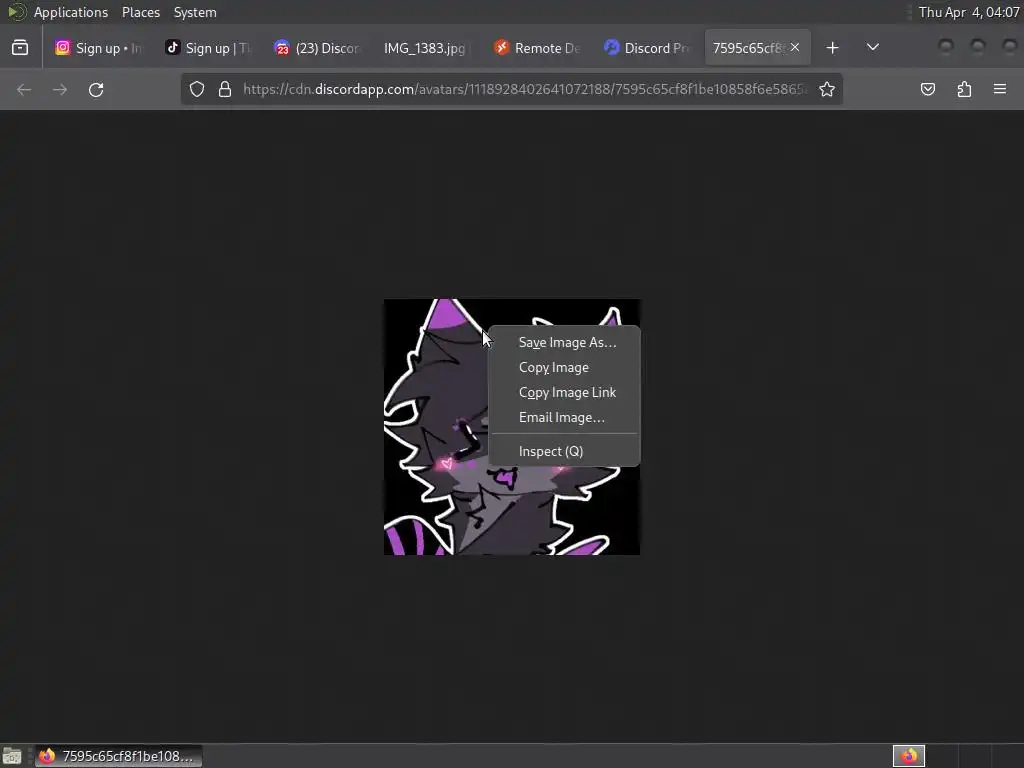
Task: Save page to Pocket
Action: coord(928,89)
